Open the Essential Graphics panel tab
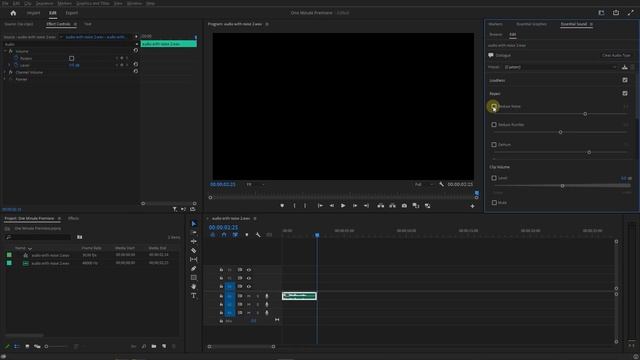This screenshot has width=640, height=360. tap(531, 24)
